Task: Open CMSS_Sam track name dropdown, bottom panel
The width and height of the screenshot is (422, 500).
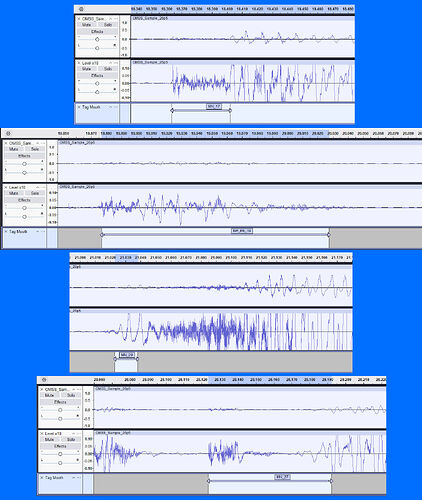Action: pos(56,389)
